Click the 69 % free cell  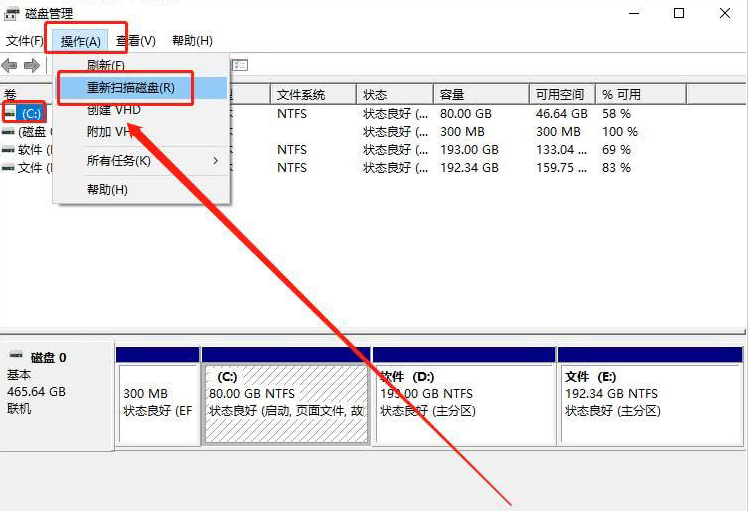click(616, 150)
